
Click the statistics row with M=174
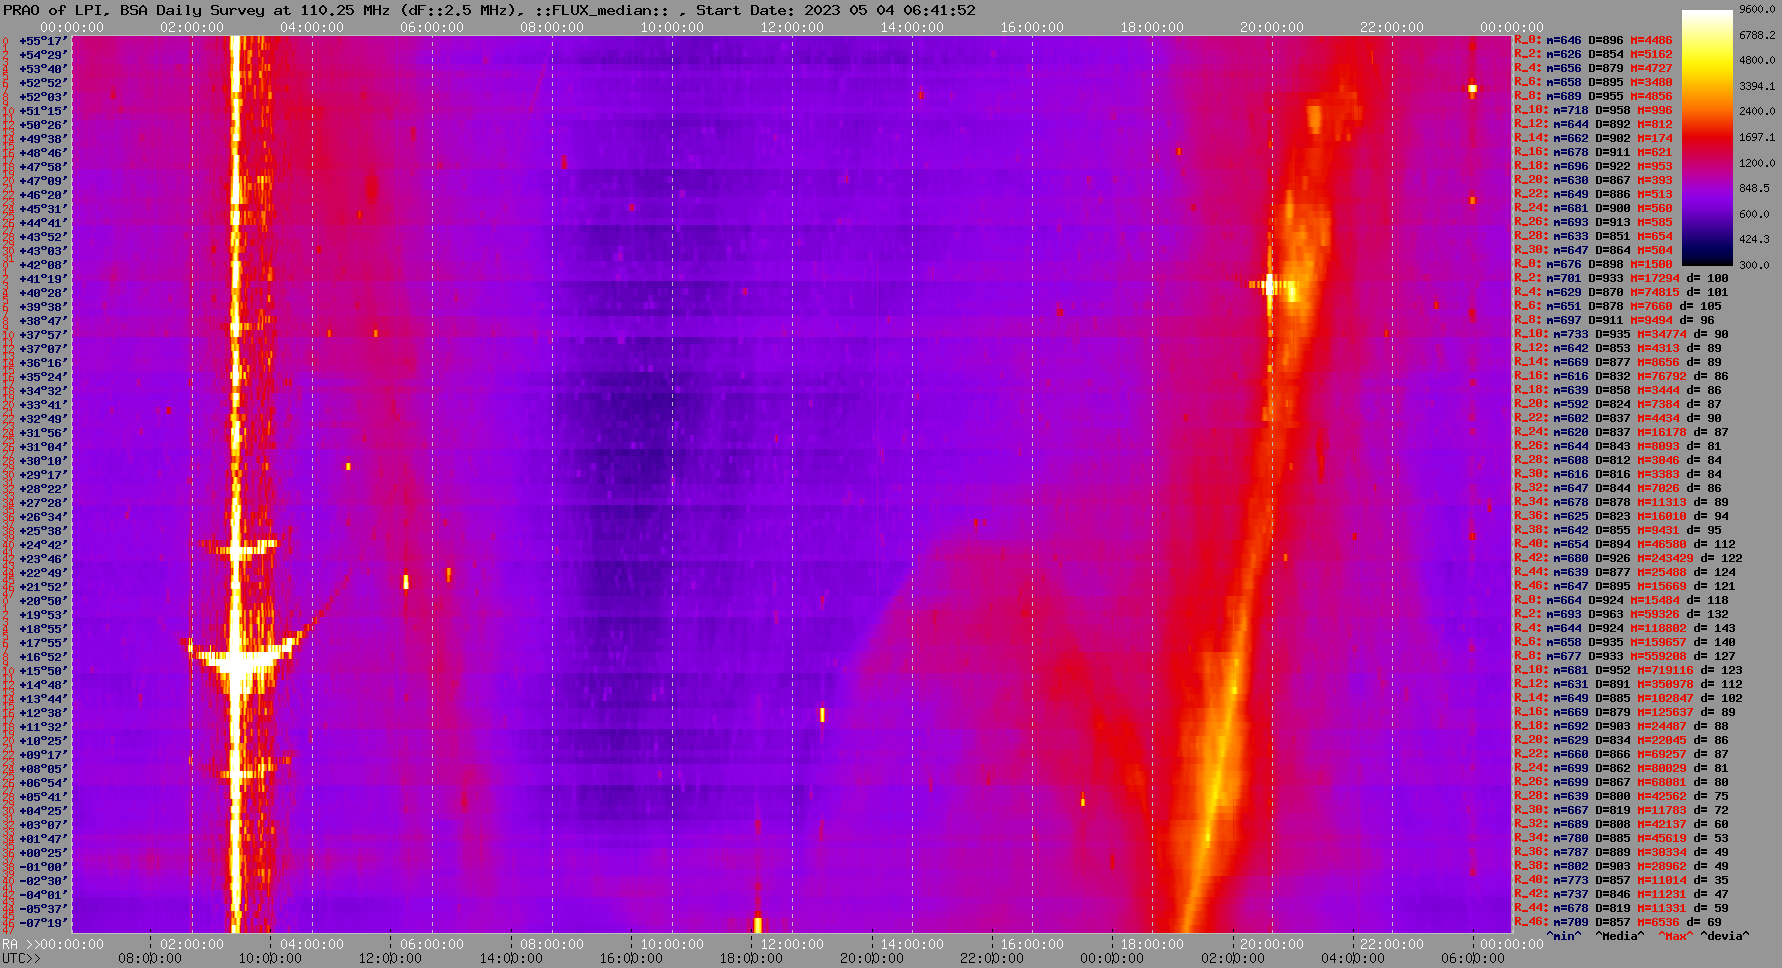pyautogui.click(x=1593, y=139)
